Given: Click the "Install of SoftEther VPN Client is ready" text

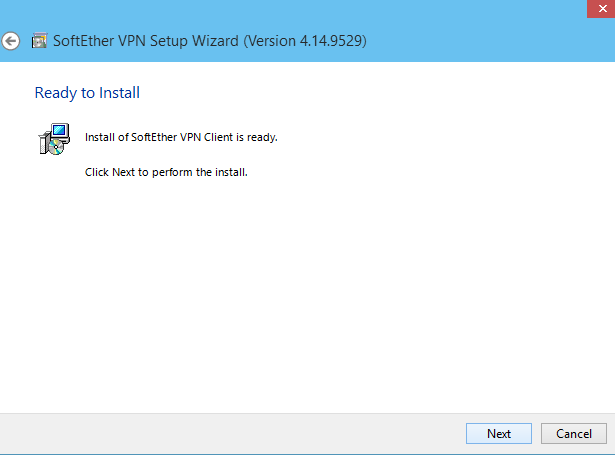Looking at the screenshot, I should point(181,137).
